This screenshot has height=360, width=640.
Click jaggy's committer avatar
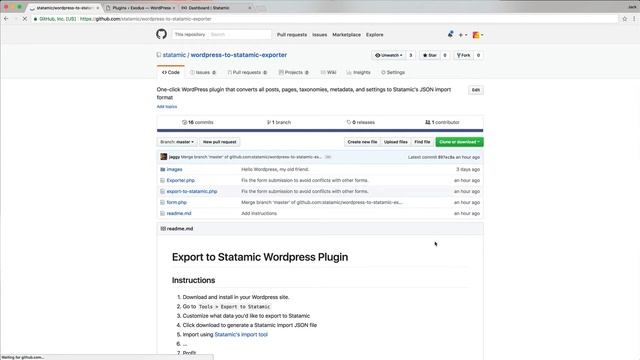(164, 157)
